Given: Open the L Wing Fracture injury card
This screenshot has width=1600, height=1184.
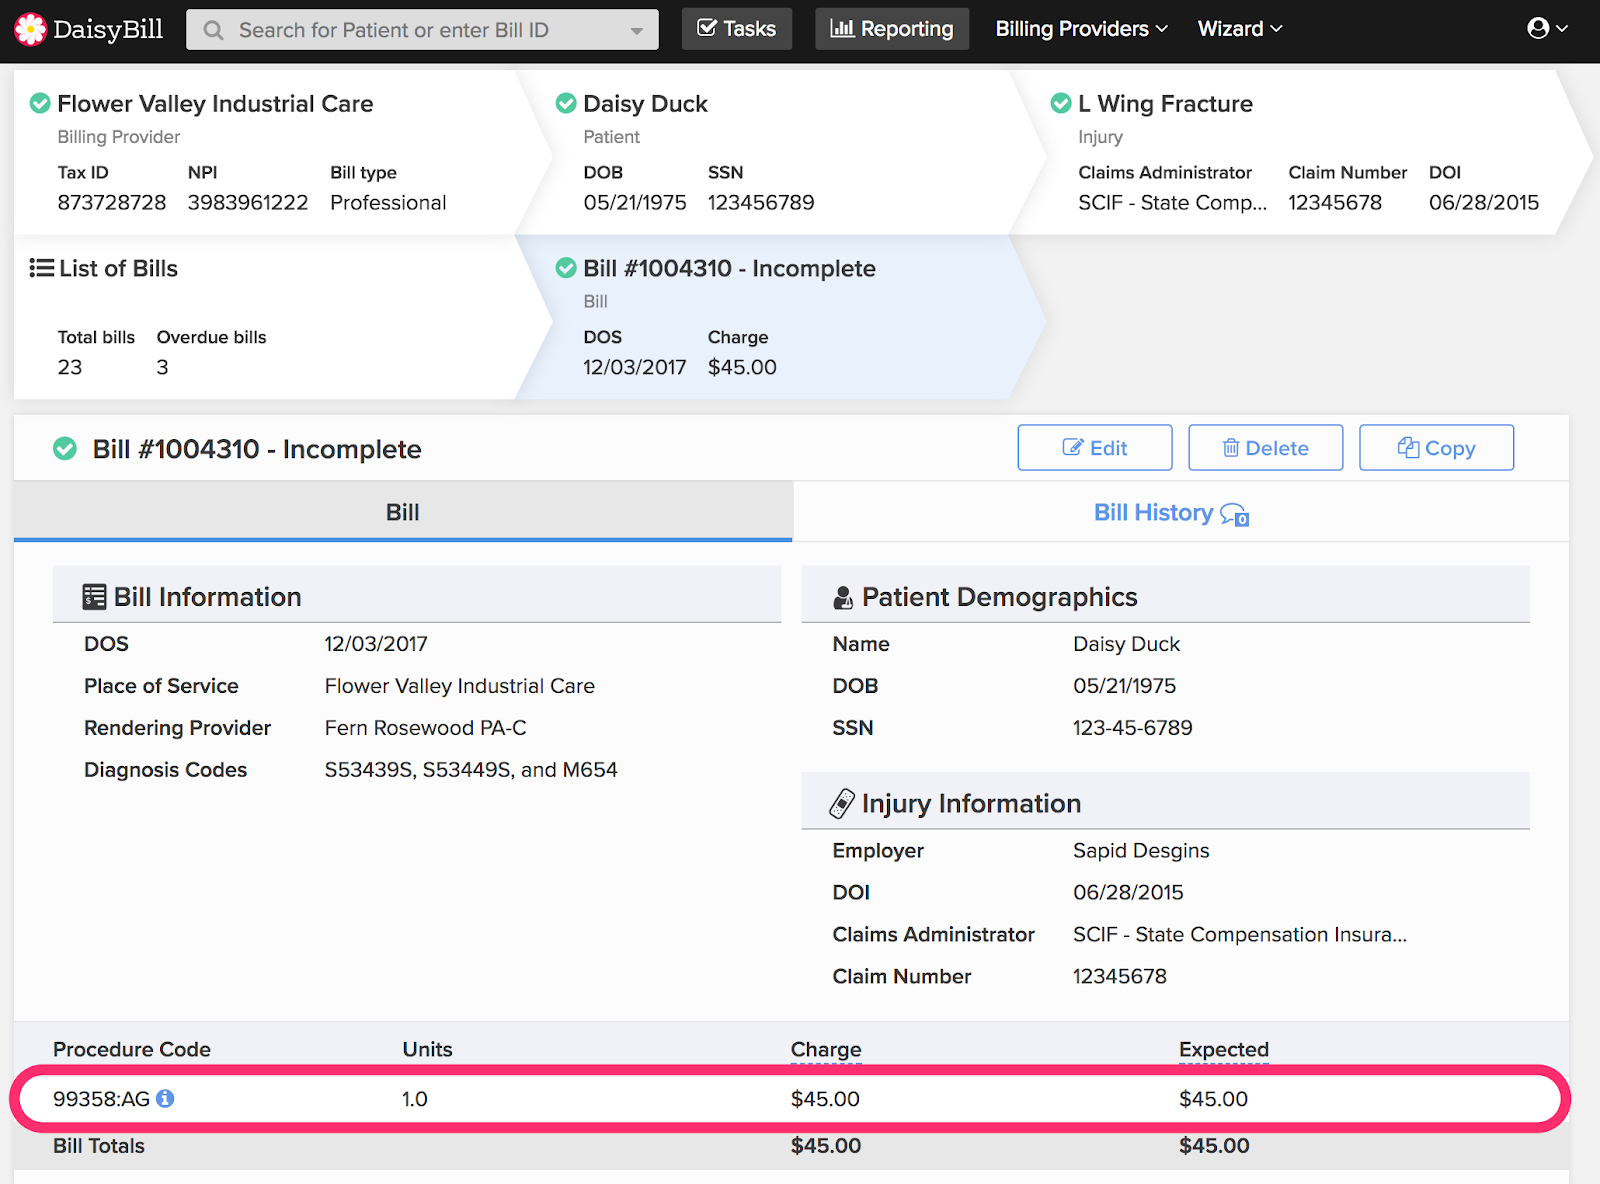Looking at the screenshot, I should point(1300,152).
